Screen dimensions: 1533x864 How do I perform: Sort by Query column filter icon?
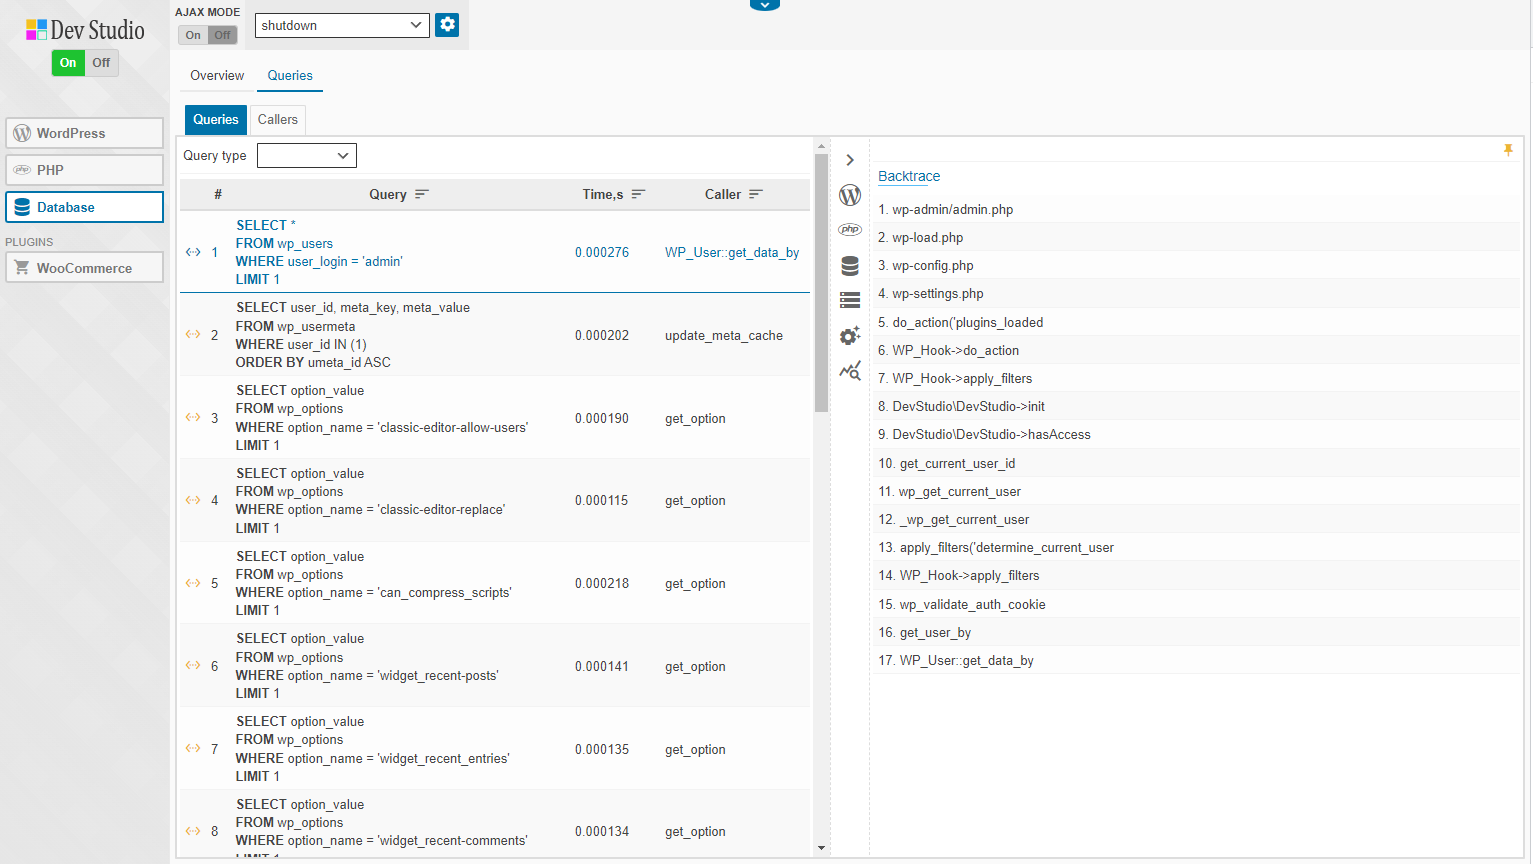[422, 194]
